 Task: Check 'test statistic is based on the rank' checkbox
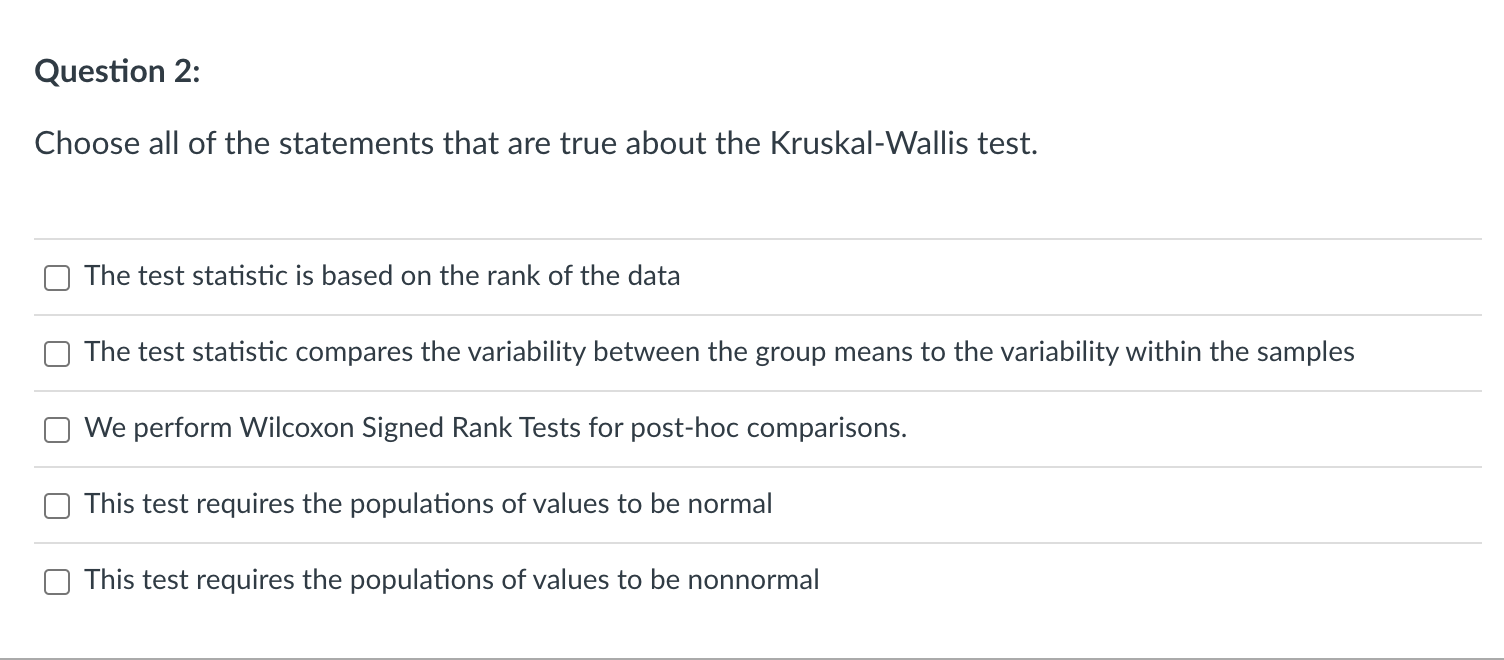[56, 277]
